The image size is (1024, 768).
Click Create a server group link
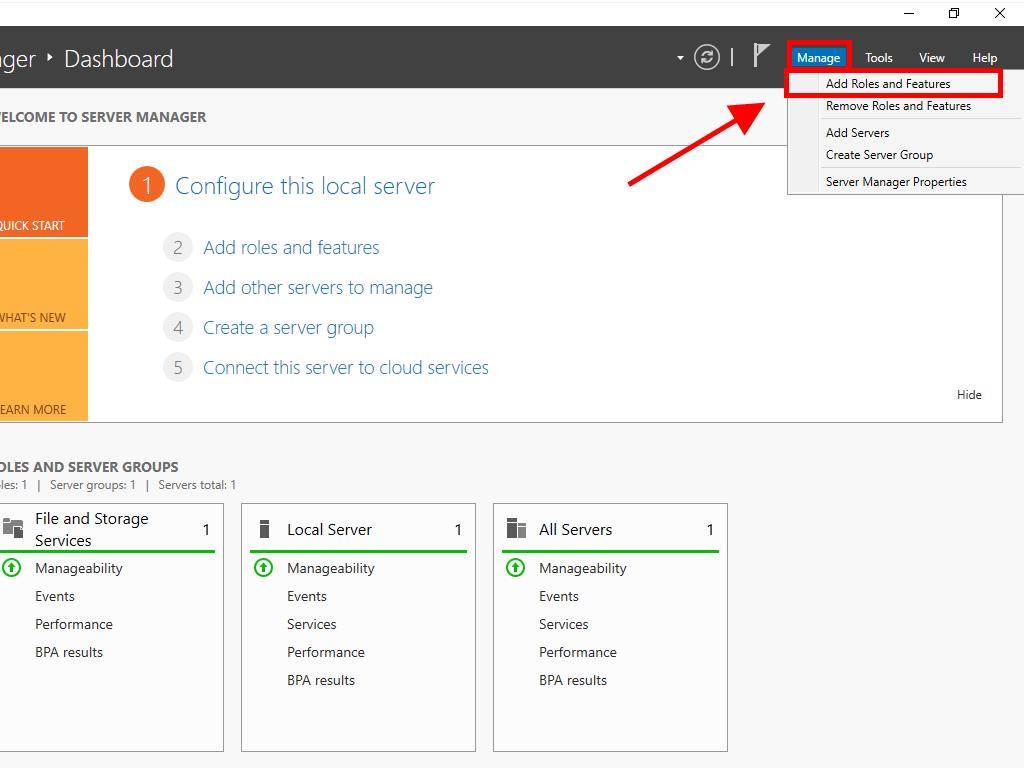289,327
